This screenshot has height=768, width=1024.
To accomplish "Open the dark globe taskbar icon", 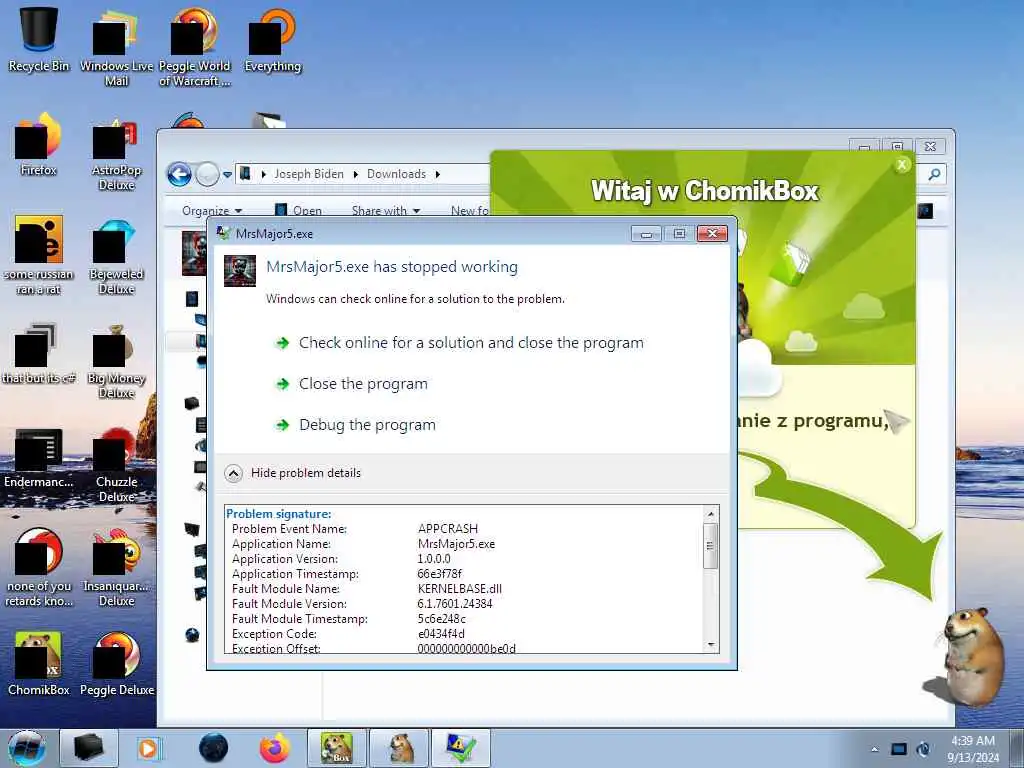I will [214, 748].
